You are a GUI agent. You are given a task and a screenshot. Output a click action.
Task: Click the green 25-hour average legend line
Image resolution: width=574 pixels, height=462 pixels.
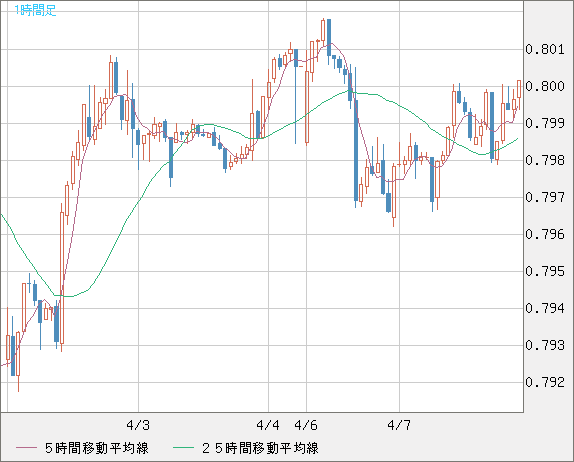183,448
